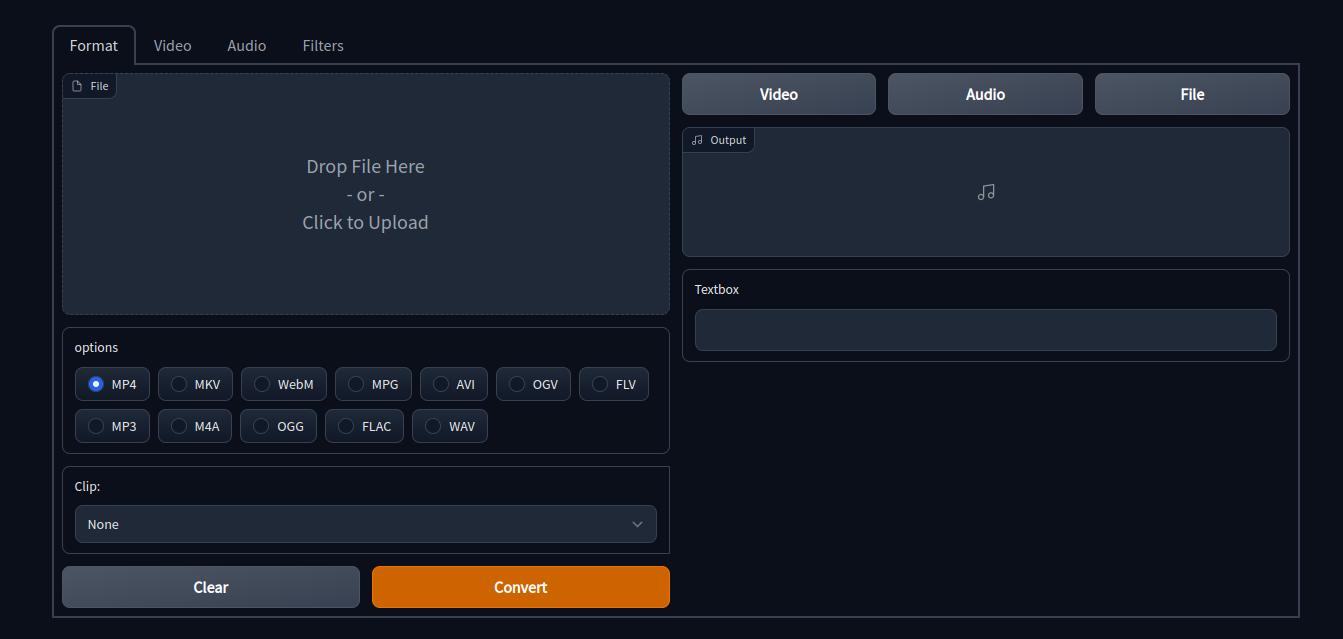Click inside the Textbox input field

point(985,330)
